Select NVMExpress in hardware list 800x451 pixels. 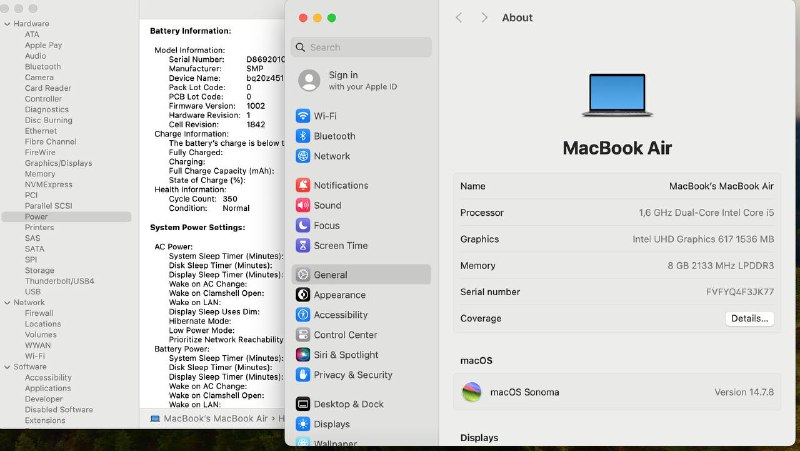[x=48, y=184]
